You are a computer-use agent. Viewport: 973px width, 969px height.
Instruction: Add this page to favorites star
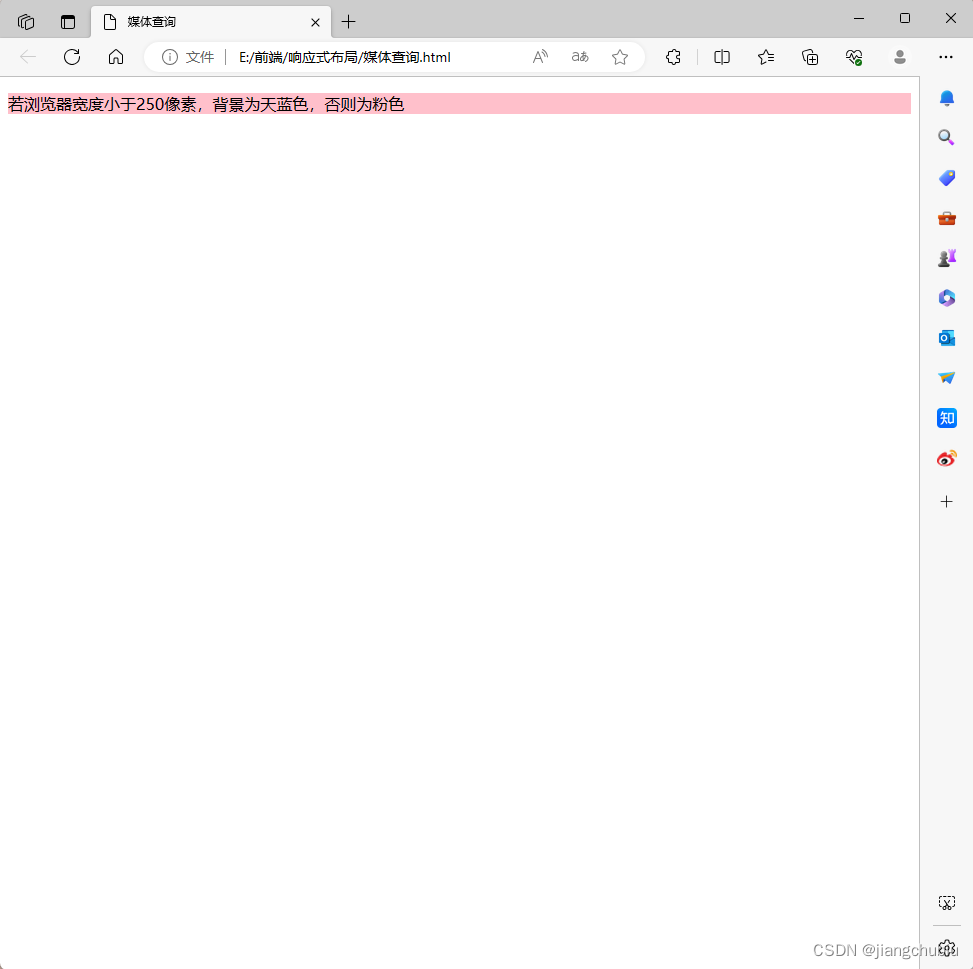click(x=620, y=57)
